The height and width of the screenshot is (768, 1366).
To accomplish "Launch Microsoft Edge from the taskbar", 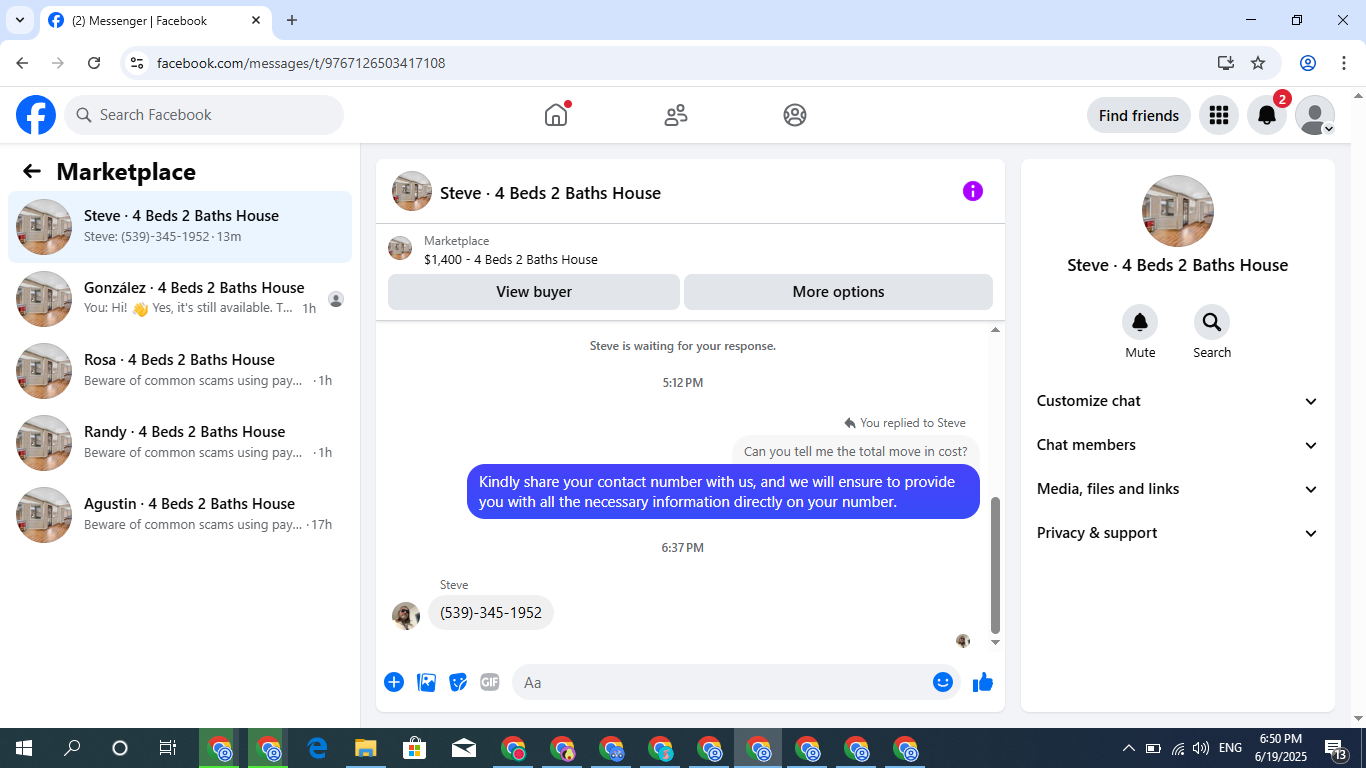I will [x=318, y=748].
